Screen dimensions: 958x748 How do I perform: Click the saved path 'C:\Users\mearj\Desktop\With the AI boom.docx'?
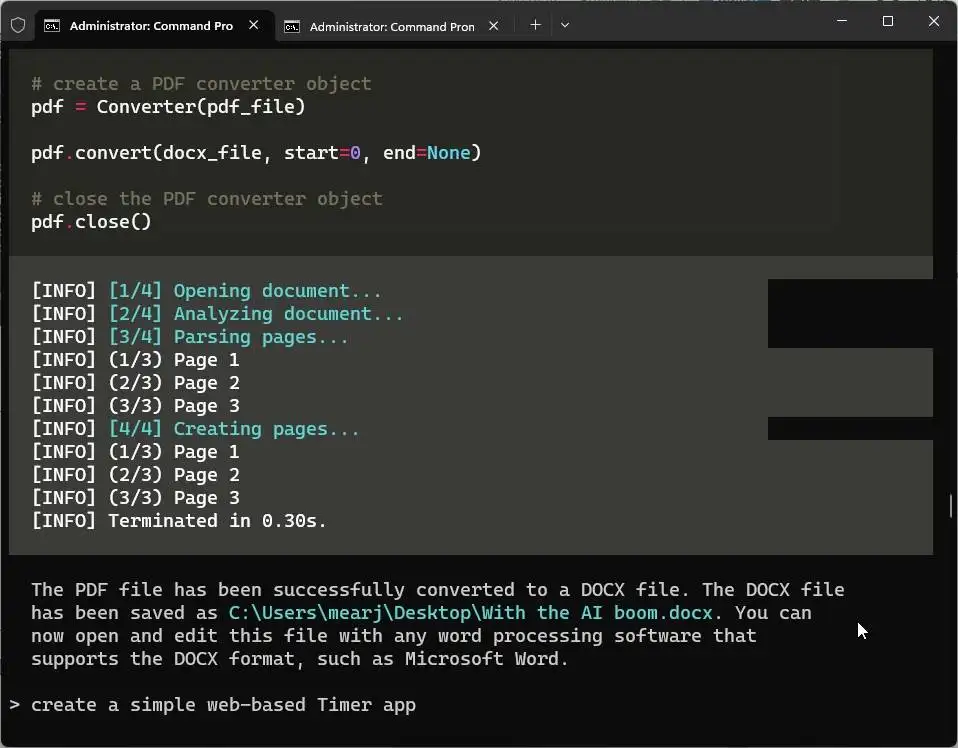[x=470, y=612]
